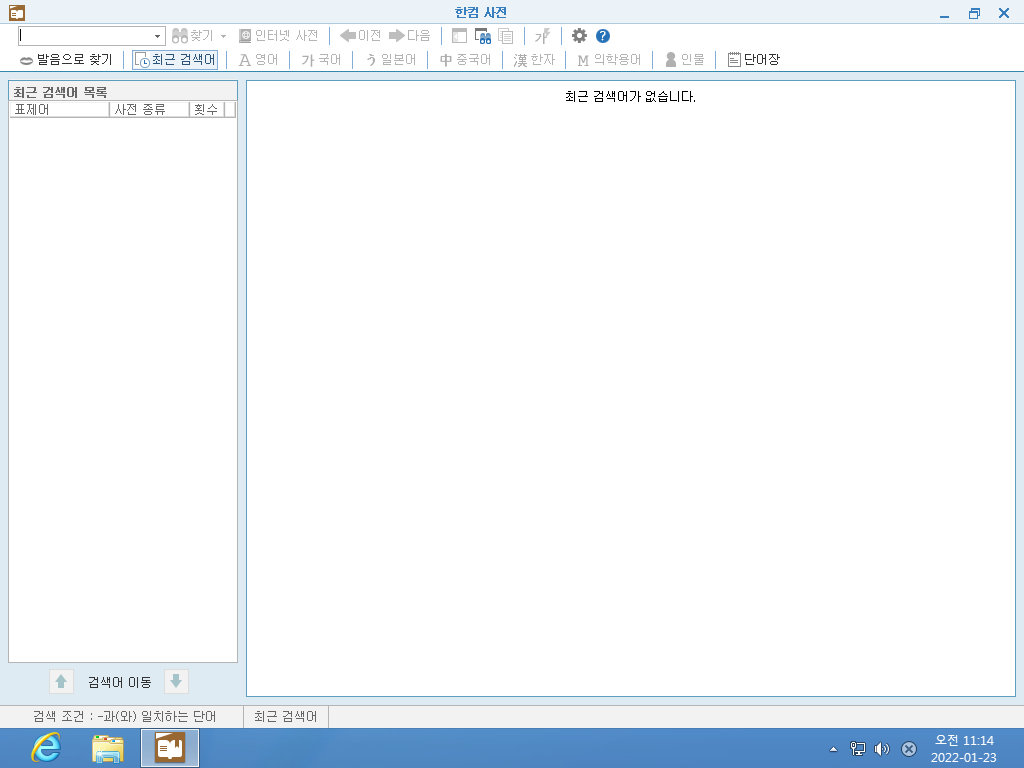
Task: Toggle the panel layout icon
Action: point(460,36)
